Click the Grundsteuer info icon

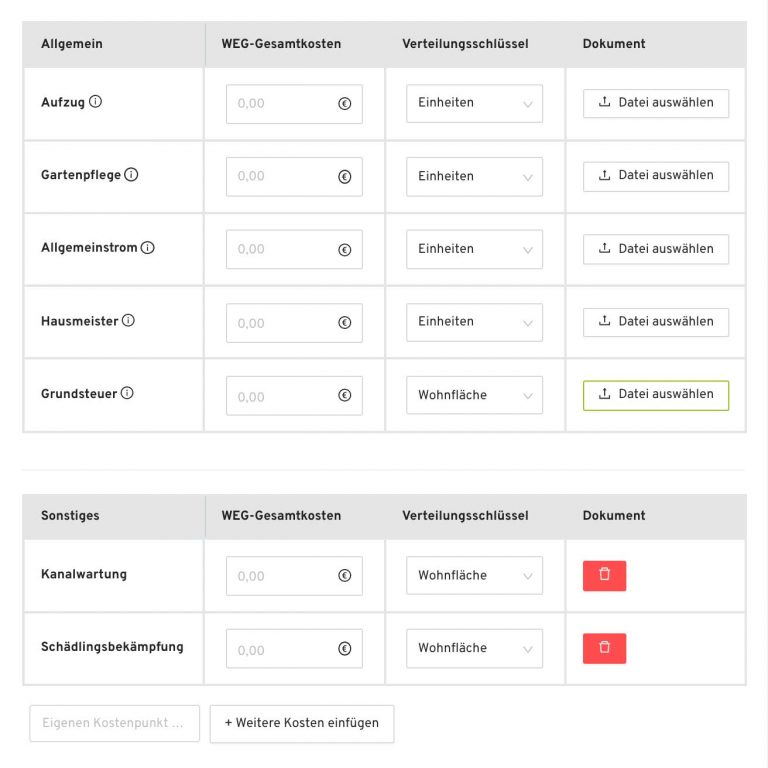(x=127, y=394)
